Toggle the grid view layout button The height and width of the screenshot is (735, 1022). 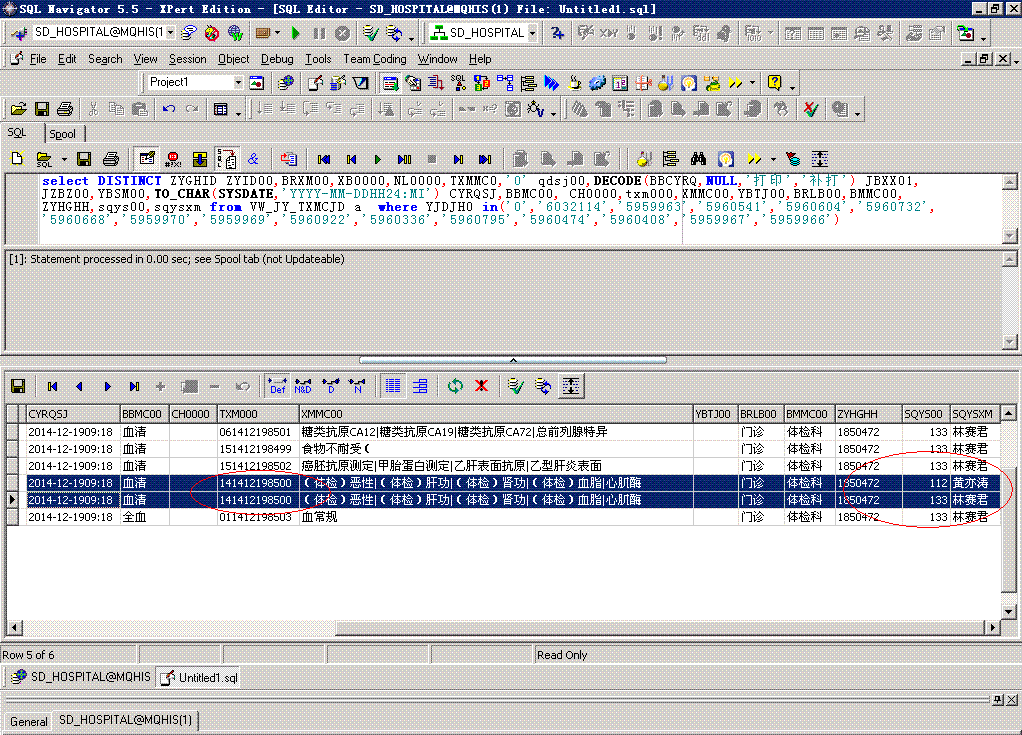394,386
